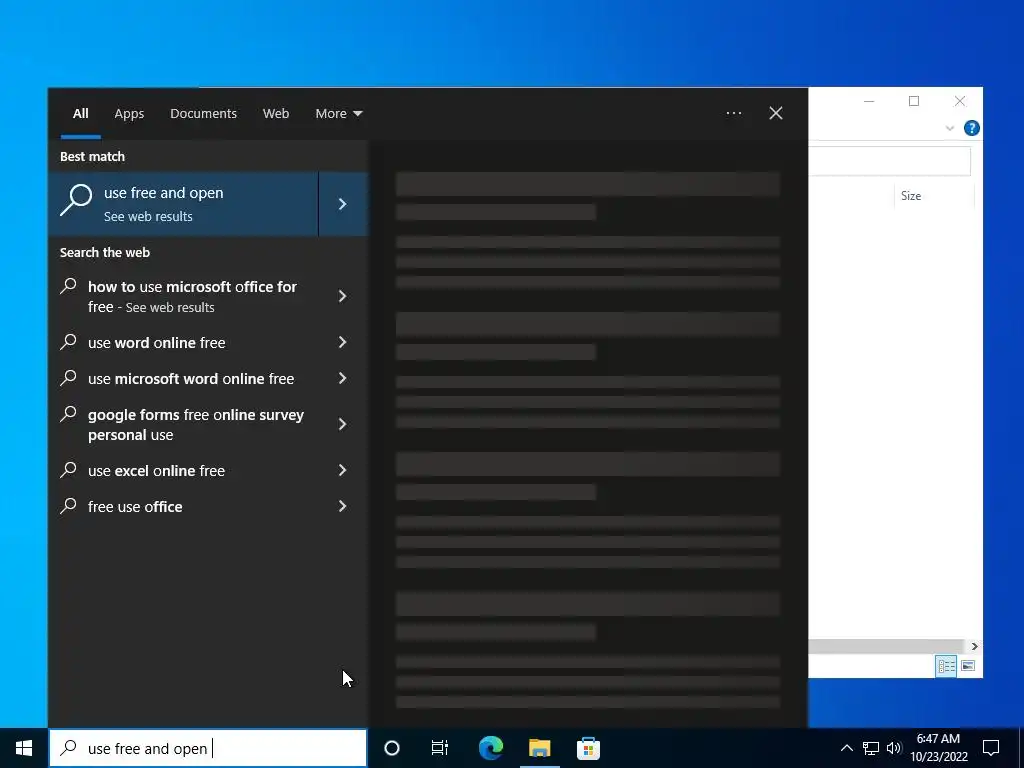Select 'use excel online free' suggestion
This screenshot has height=768, width=1024.
coord(183,470)
